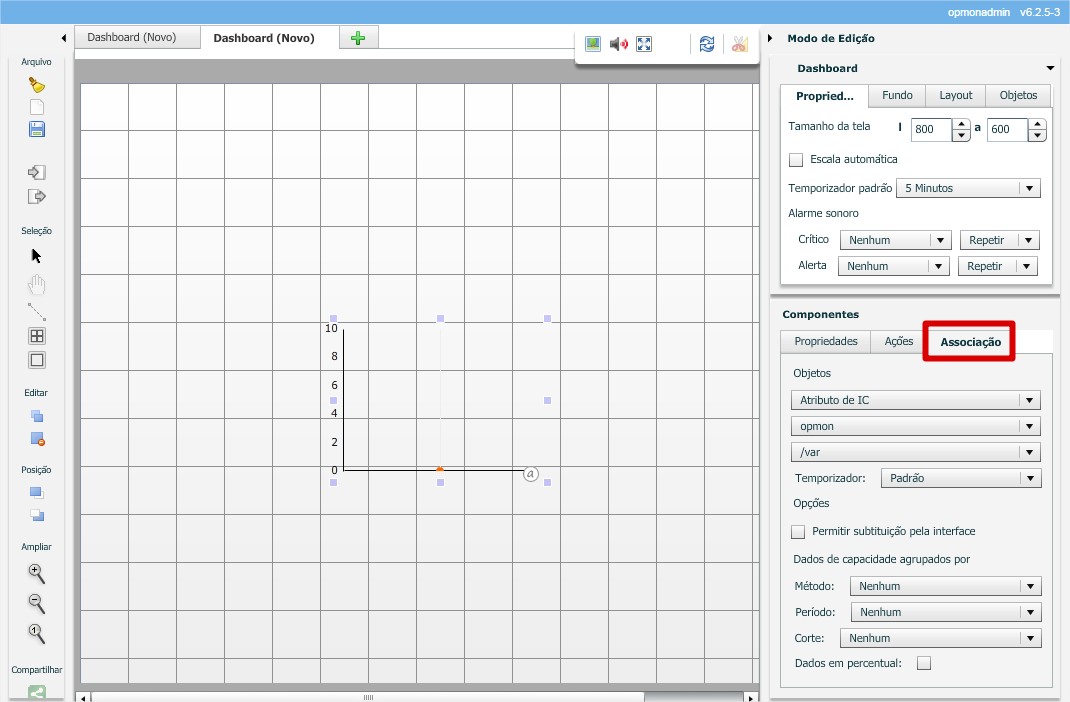Expand the Método dropdown
Viewport: 1070px width, 702px height.
[x=945, y=586]
